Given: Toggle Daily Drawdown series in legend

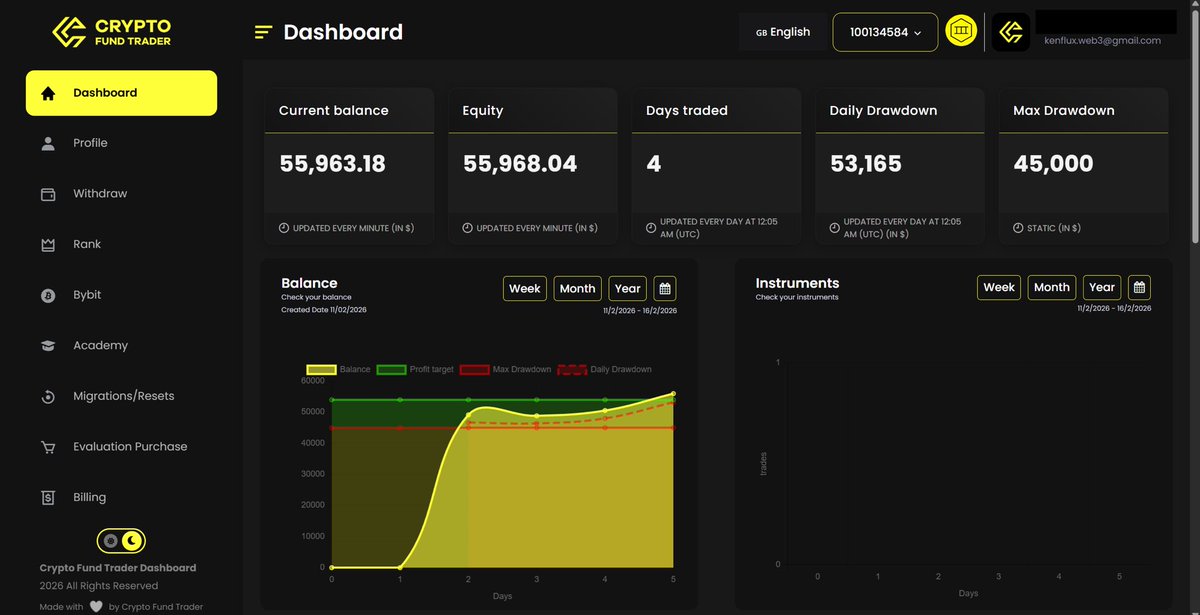Looking at the screenshot, I should coord(603,370).
